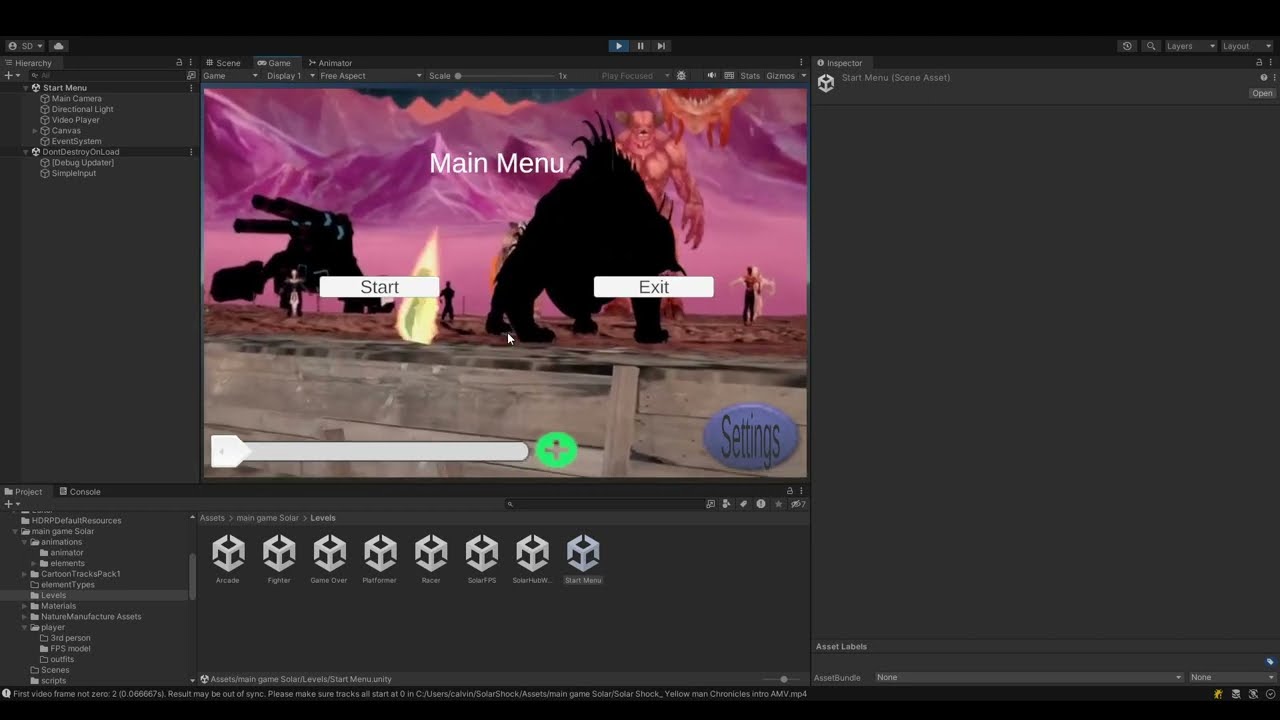Advance one frame using the Step button
1280x720 pixels.
click(661, 46)
